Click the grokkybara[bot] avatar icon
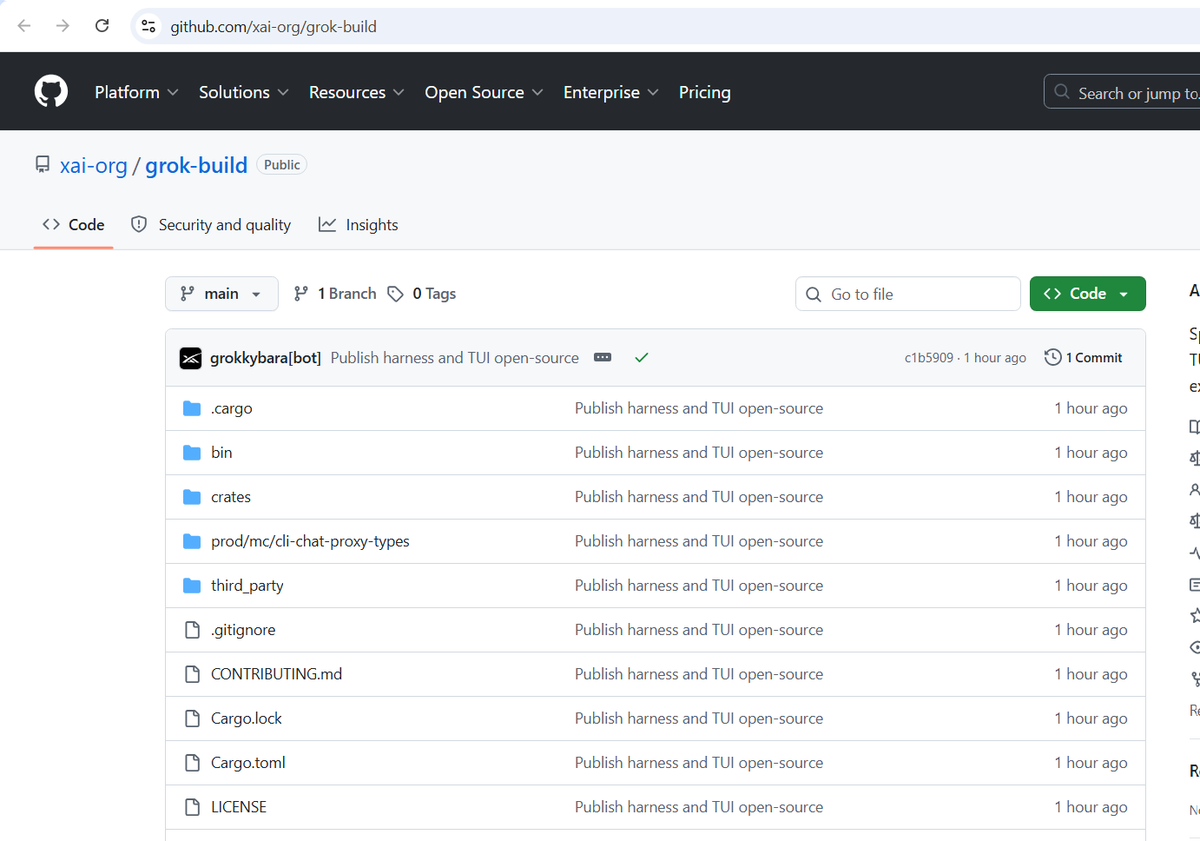1200x841 pixels. point(191,358)
